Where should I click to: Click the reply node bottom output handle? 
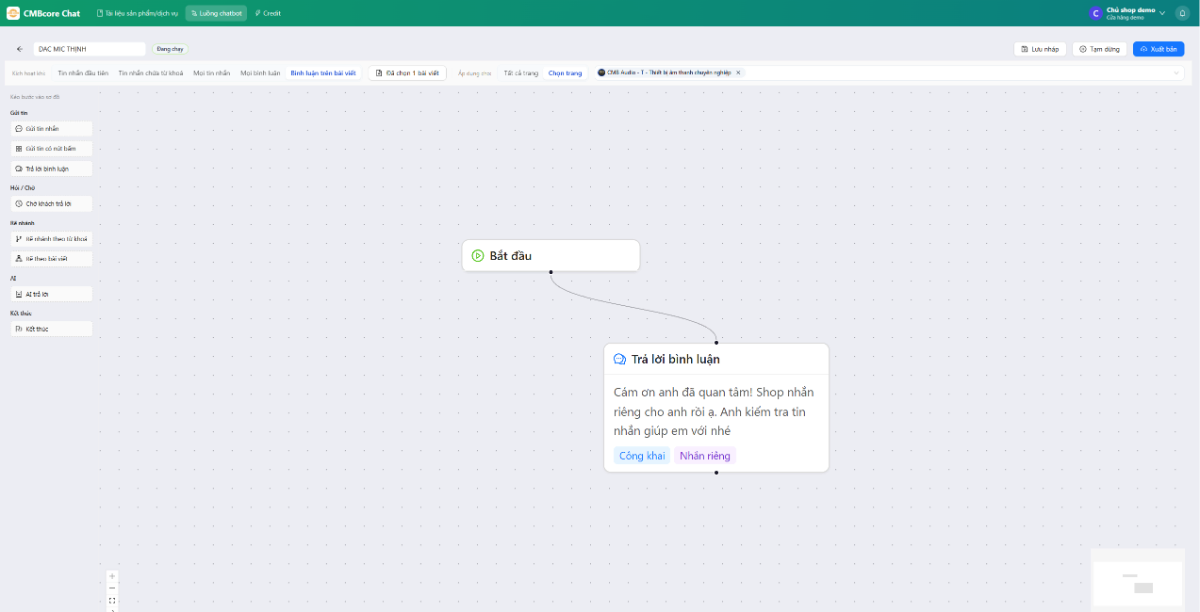[x=716, y=472]
